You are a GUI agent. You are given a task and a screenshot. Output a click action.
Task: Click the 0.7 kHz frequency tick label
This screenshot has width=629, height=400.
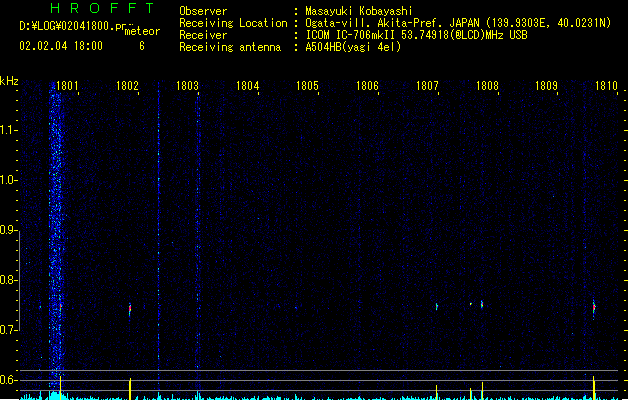[9, 330]
